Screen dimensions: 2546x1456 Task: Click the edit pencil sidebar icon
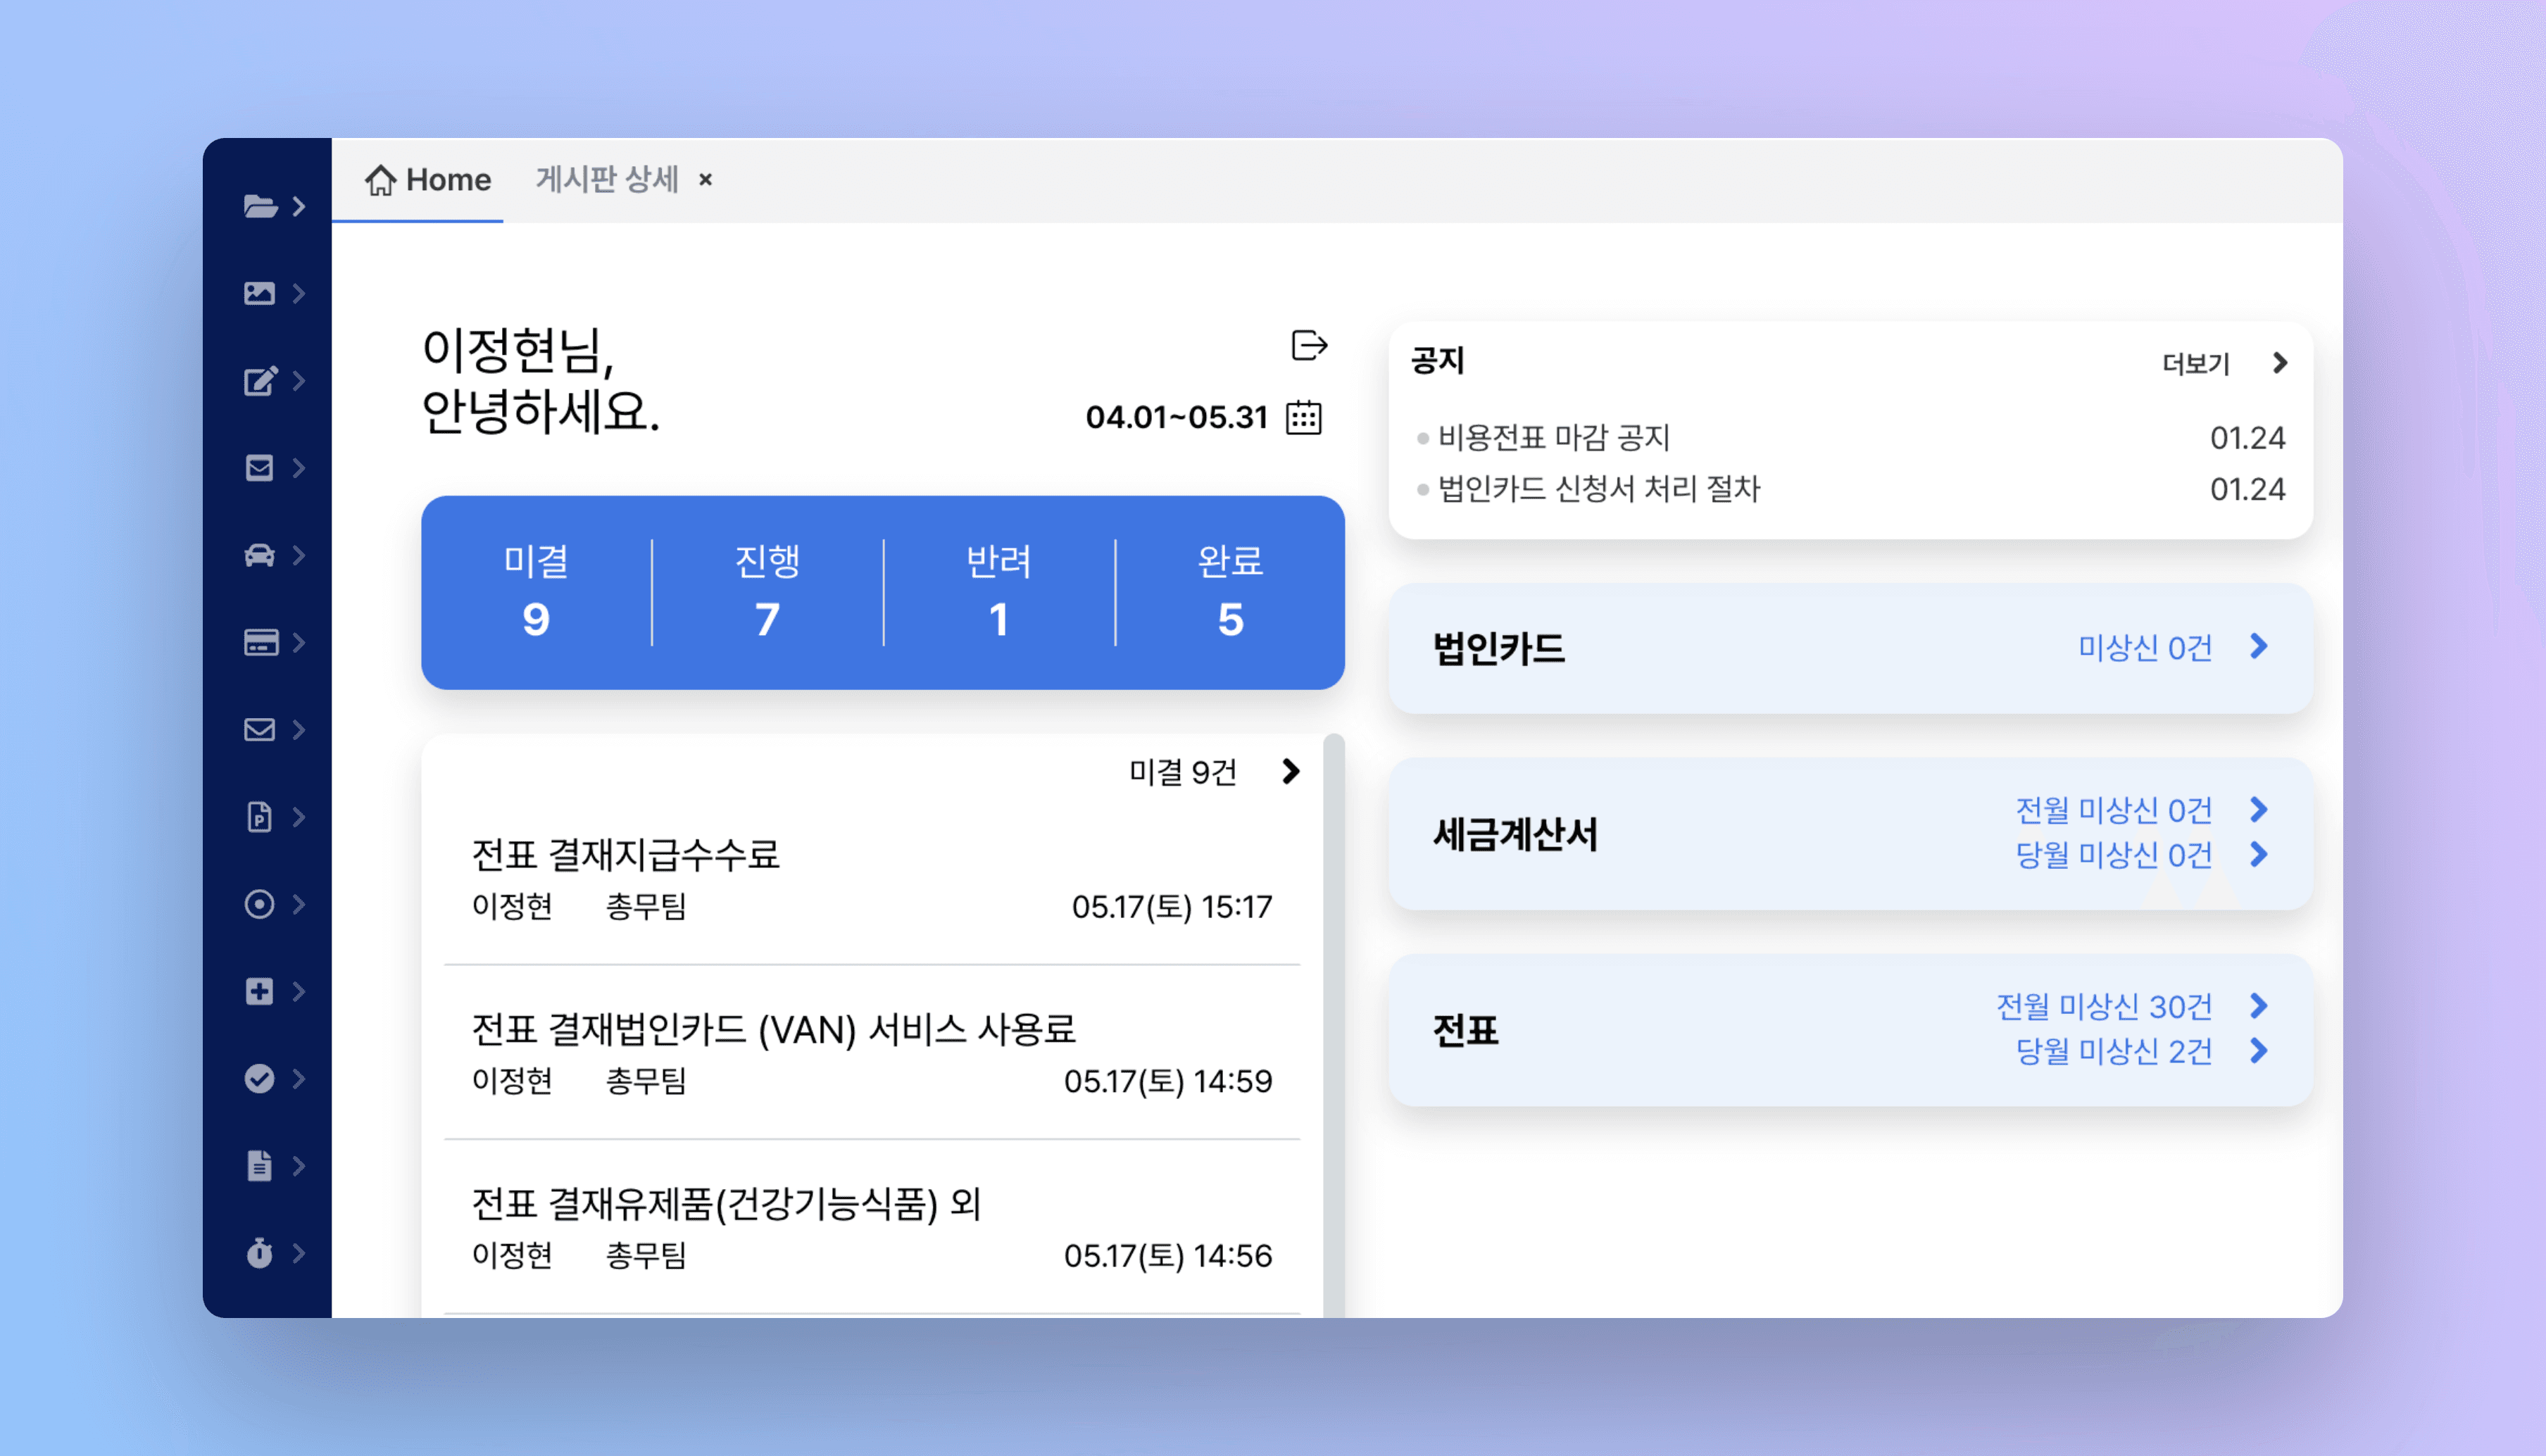click(260, 380)
